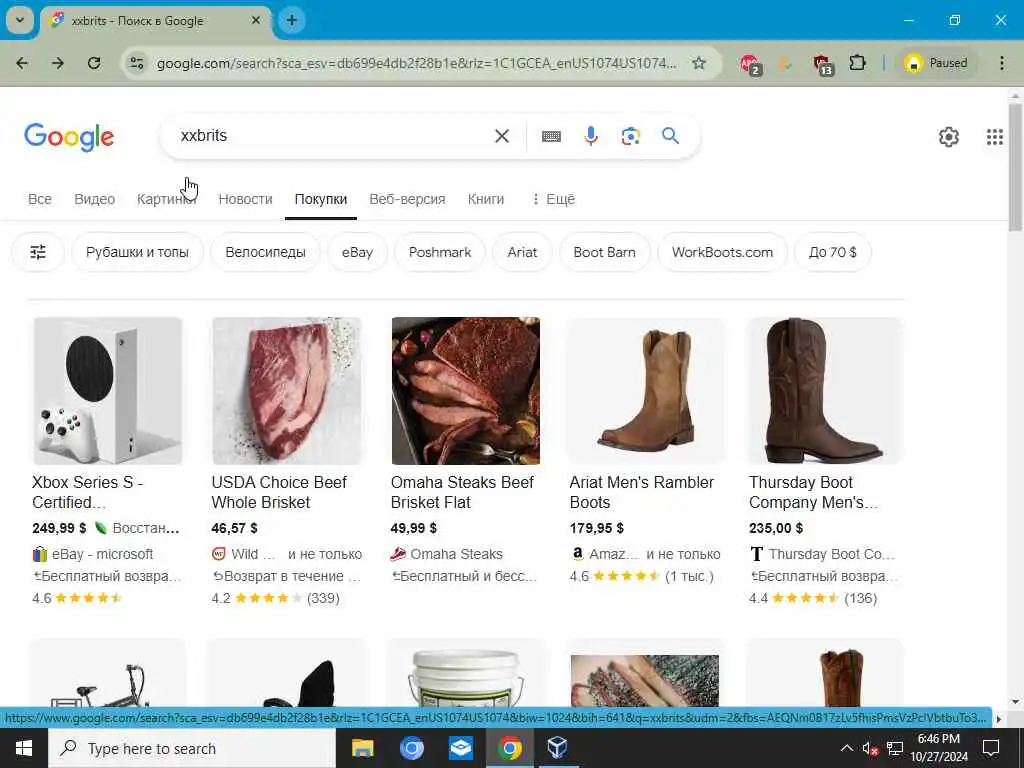
Task: Bookmark this page with the star
Action: tap(699, 63)
